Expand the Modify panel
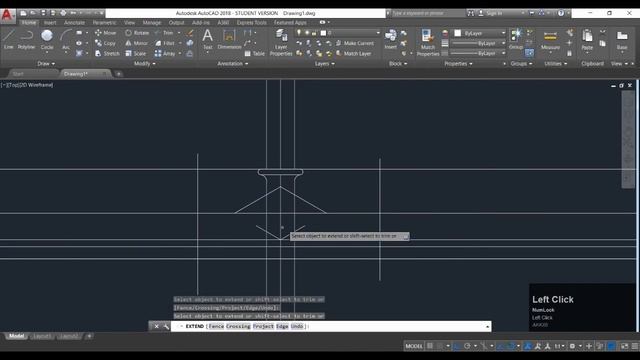Screen dimensions: 640x360 (144, 64)
